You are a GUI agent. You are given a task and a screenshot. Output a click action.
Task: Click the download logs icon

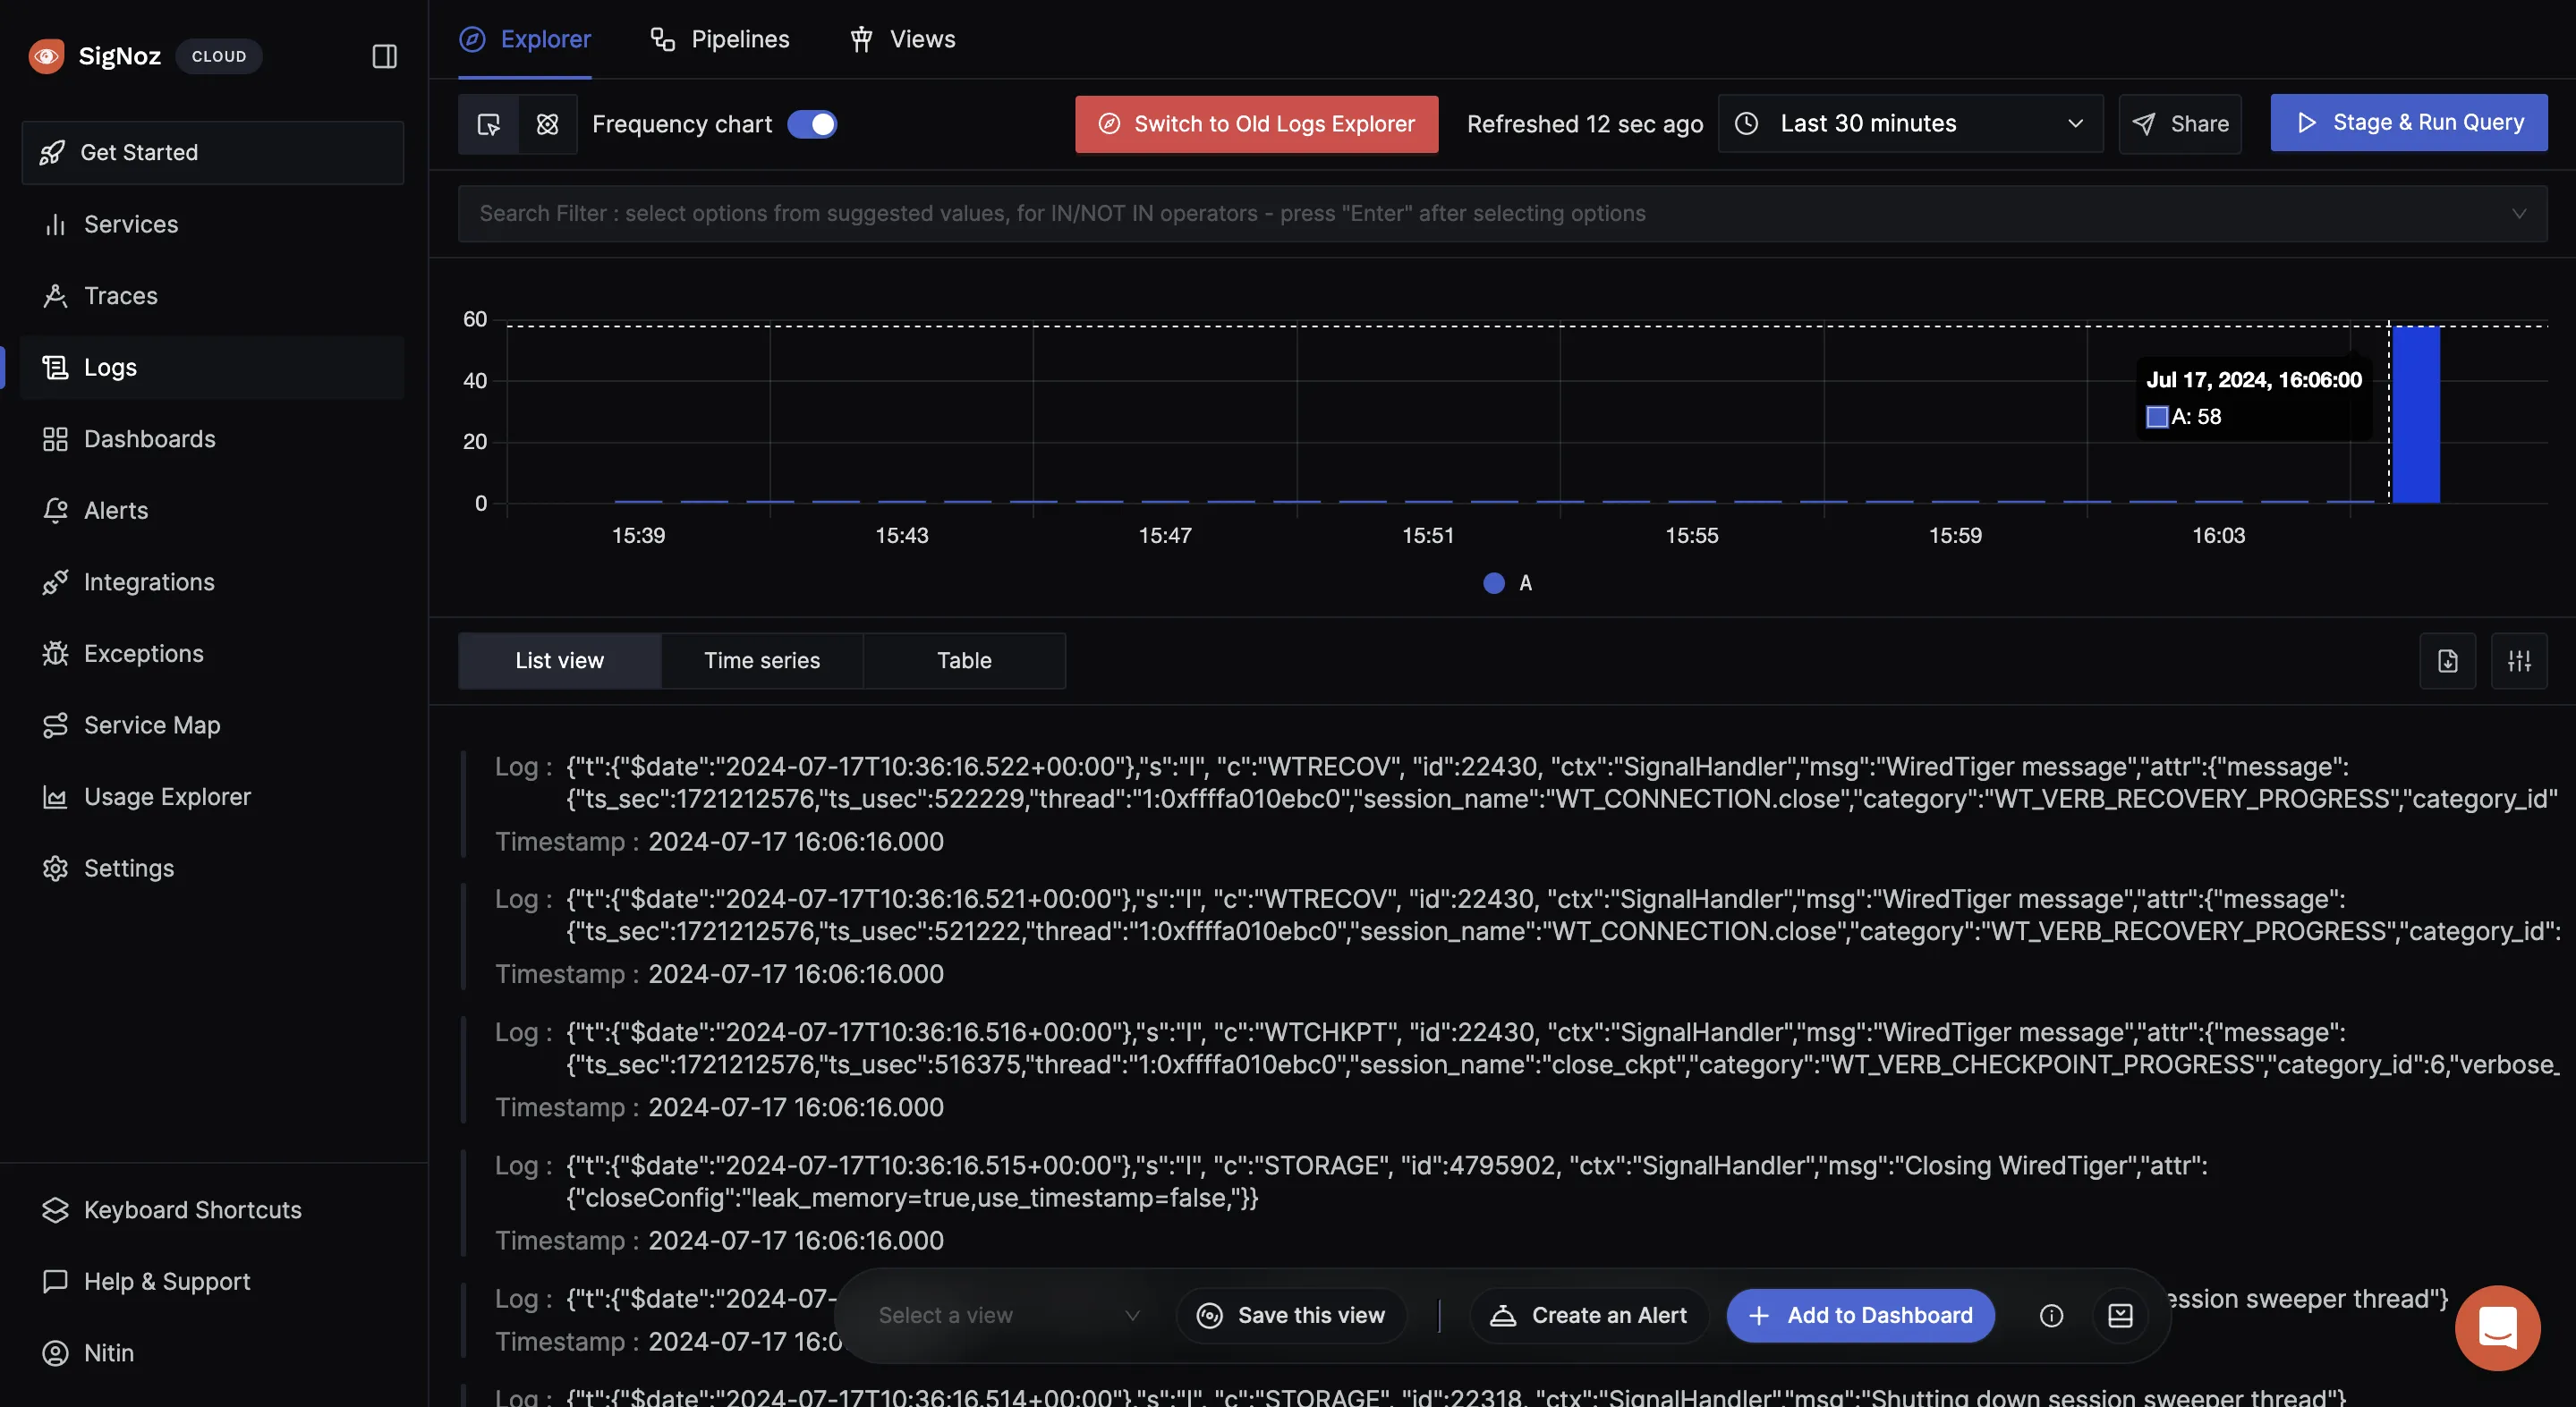[2447, 661]
